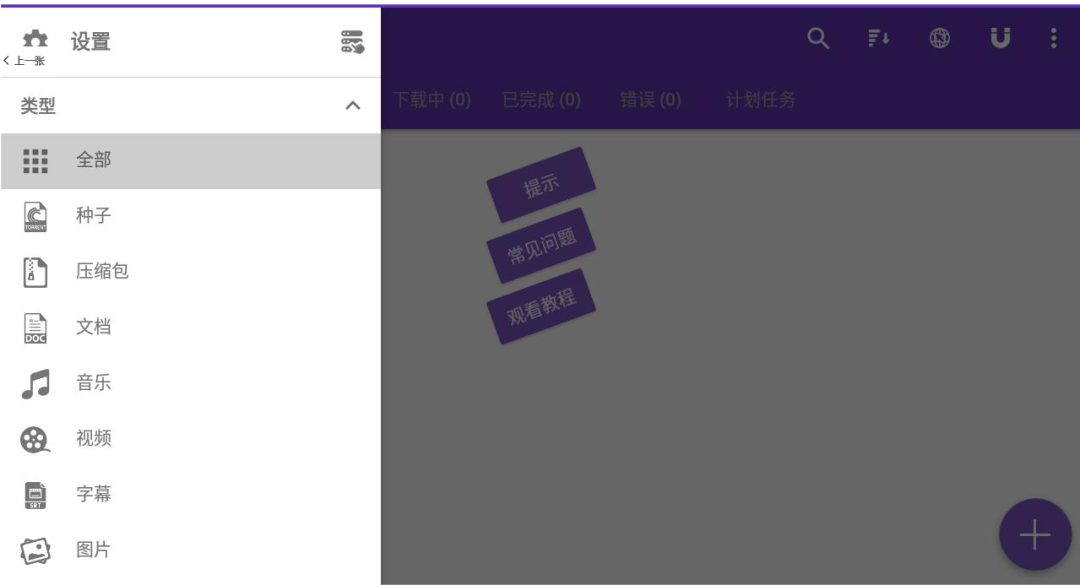The width and height of the screenshot is (1080, 585).
Task: Add a magnet link via magnet icon
Action: tap(998, 40)
